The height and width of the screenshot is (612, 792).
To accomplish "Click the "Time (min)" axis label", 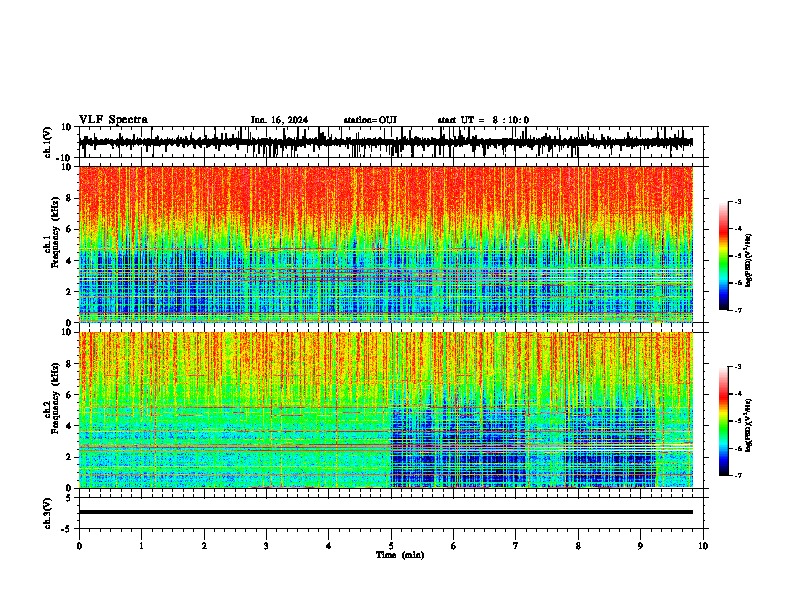I will (x=400, y=555).
